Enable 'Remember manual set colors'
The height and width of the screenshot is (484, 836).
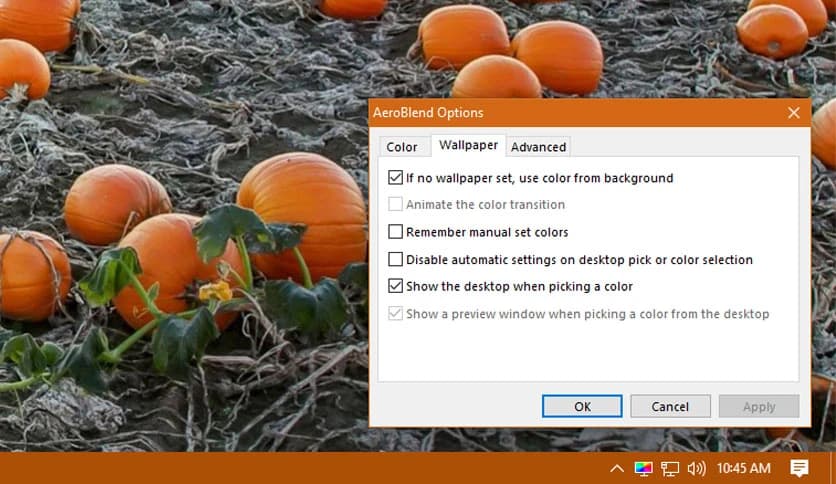click(x=395, y=232)
